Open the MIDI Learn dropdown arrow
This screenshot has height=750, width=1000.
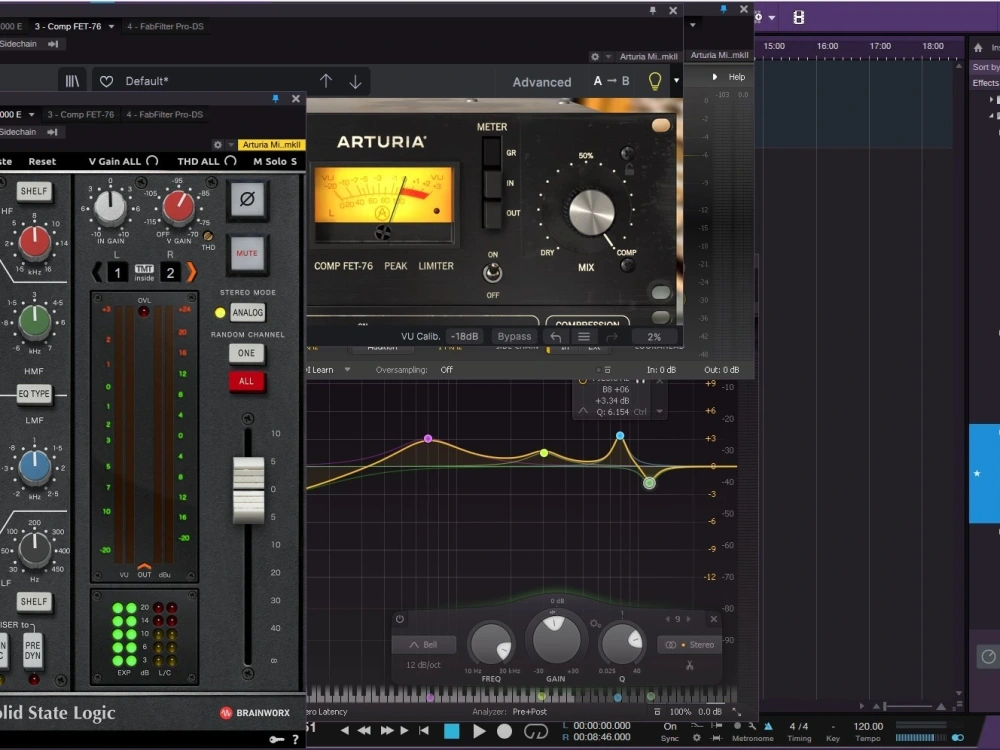348,370
